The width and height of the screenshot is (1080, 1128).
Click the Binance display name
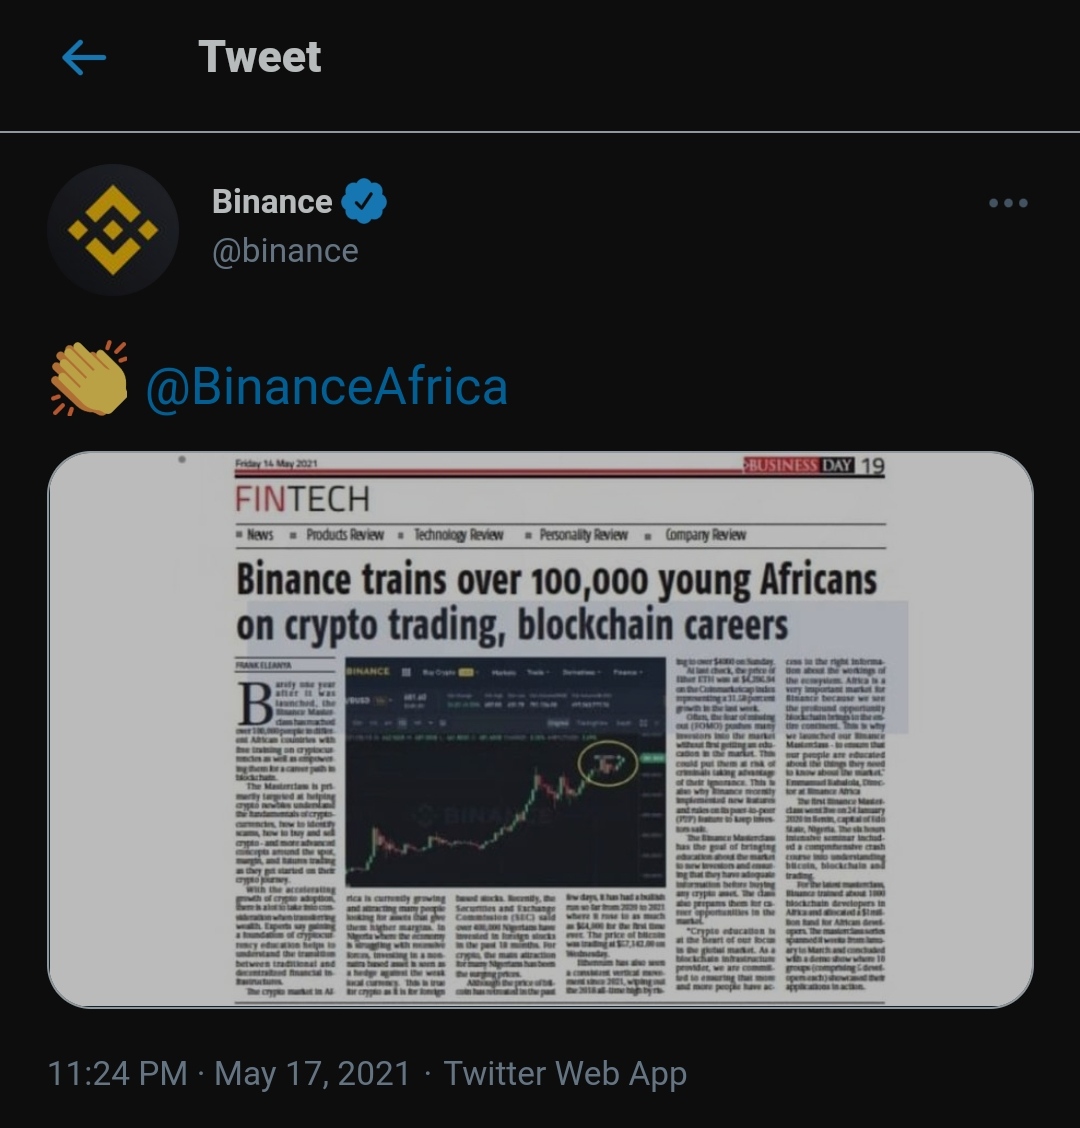click(272, 202)
